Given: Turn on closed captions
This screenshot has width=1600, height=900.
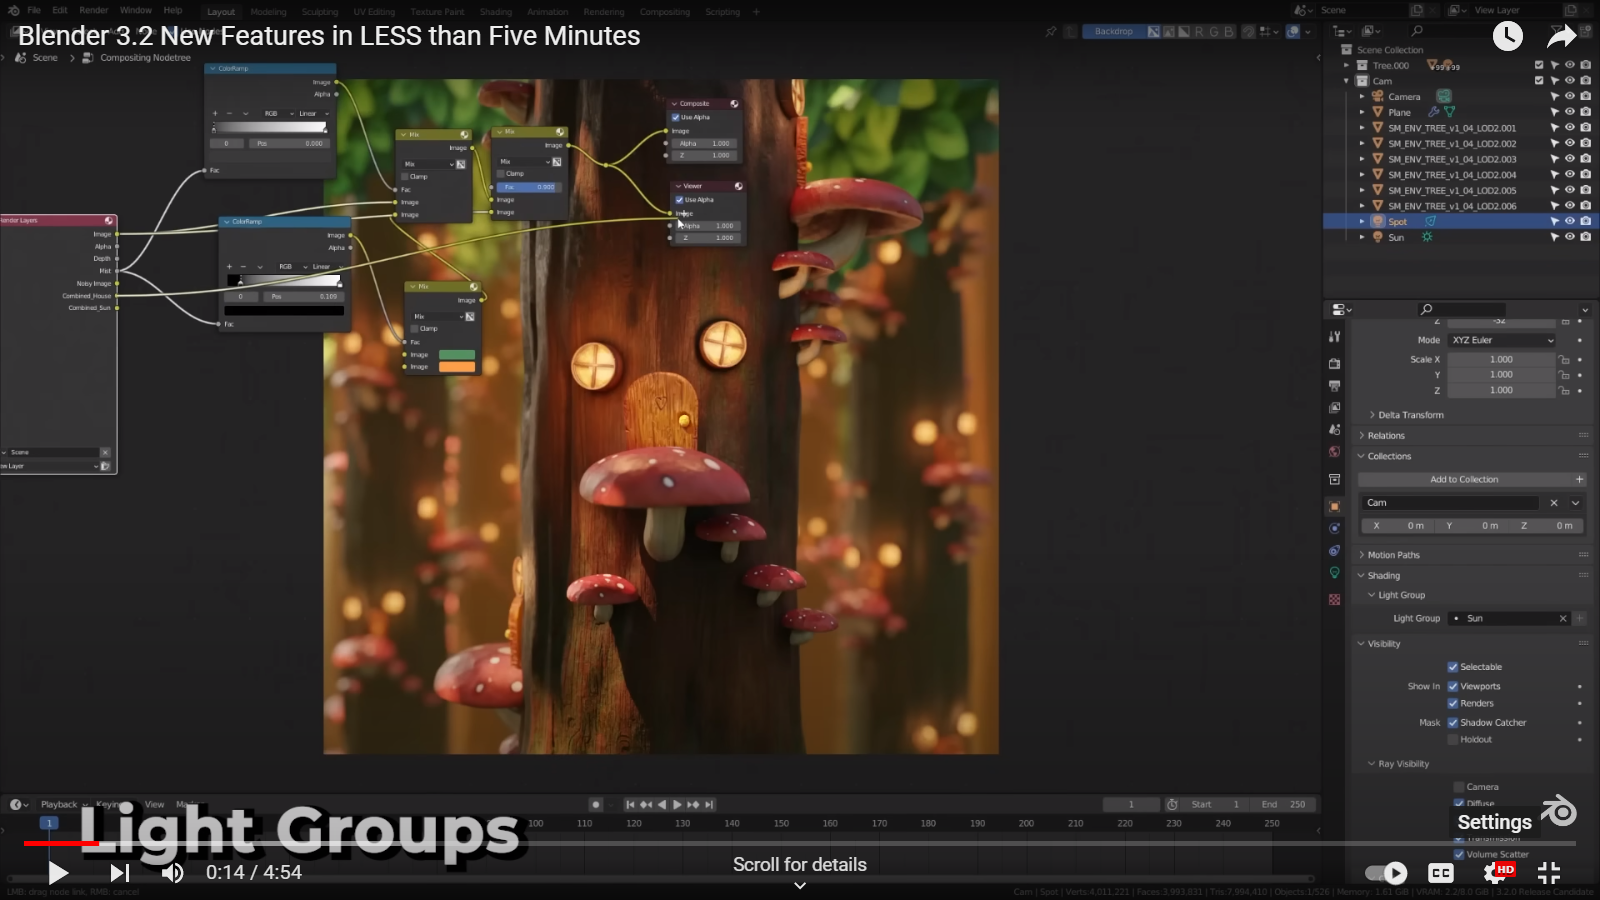Looking at the screenshot, I should (x=1440, y=873).
